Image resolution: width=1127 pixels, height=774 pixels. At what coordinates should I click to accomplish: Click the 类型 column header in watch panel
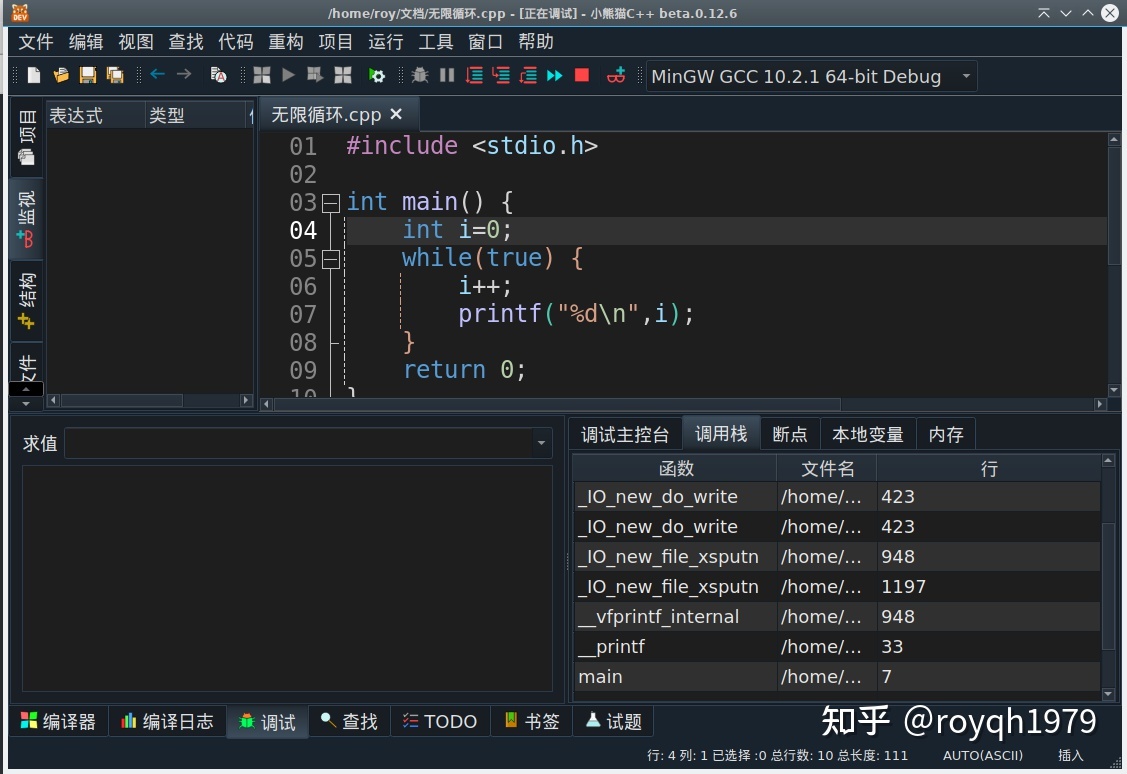click(196, 116)
